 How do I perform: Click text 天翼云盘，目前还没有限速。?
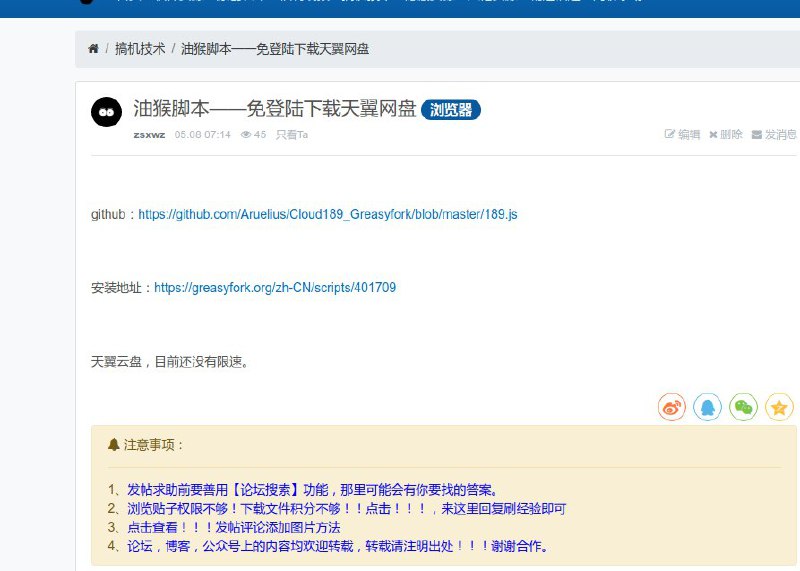pyautogui.click(x=169, y=362)
